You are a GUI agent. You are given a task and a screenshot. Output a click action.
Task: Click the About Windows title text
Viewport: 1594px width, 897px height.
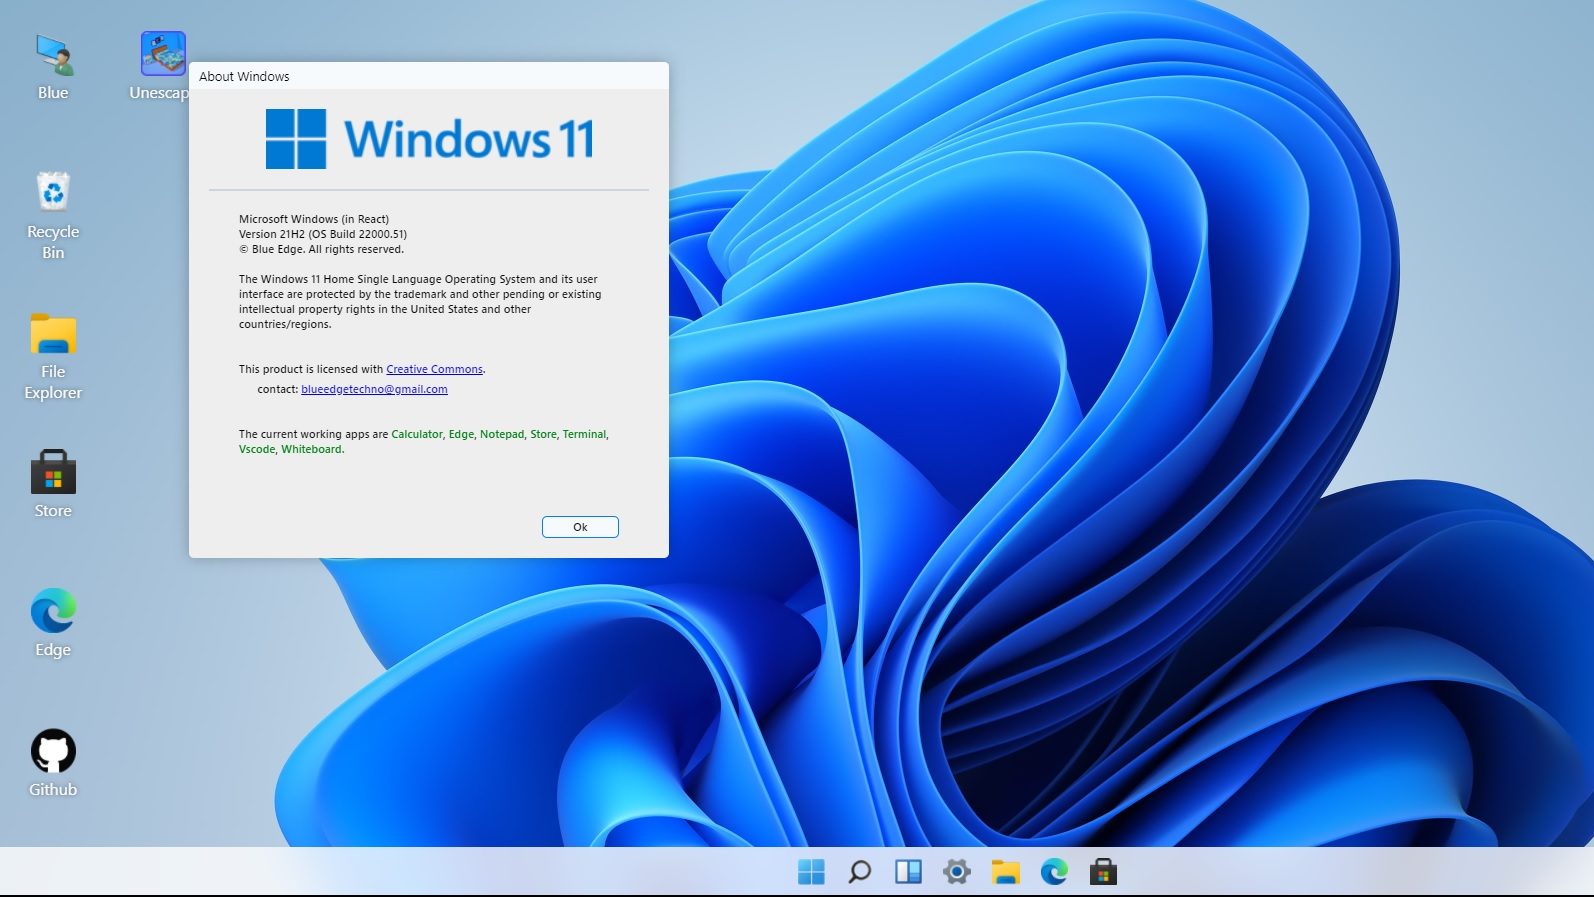pos(244,76)
